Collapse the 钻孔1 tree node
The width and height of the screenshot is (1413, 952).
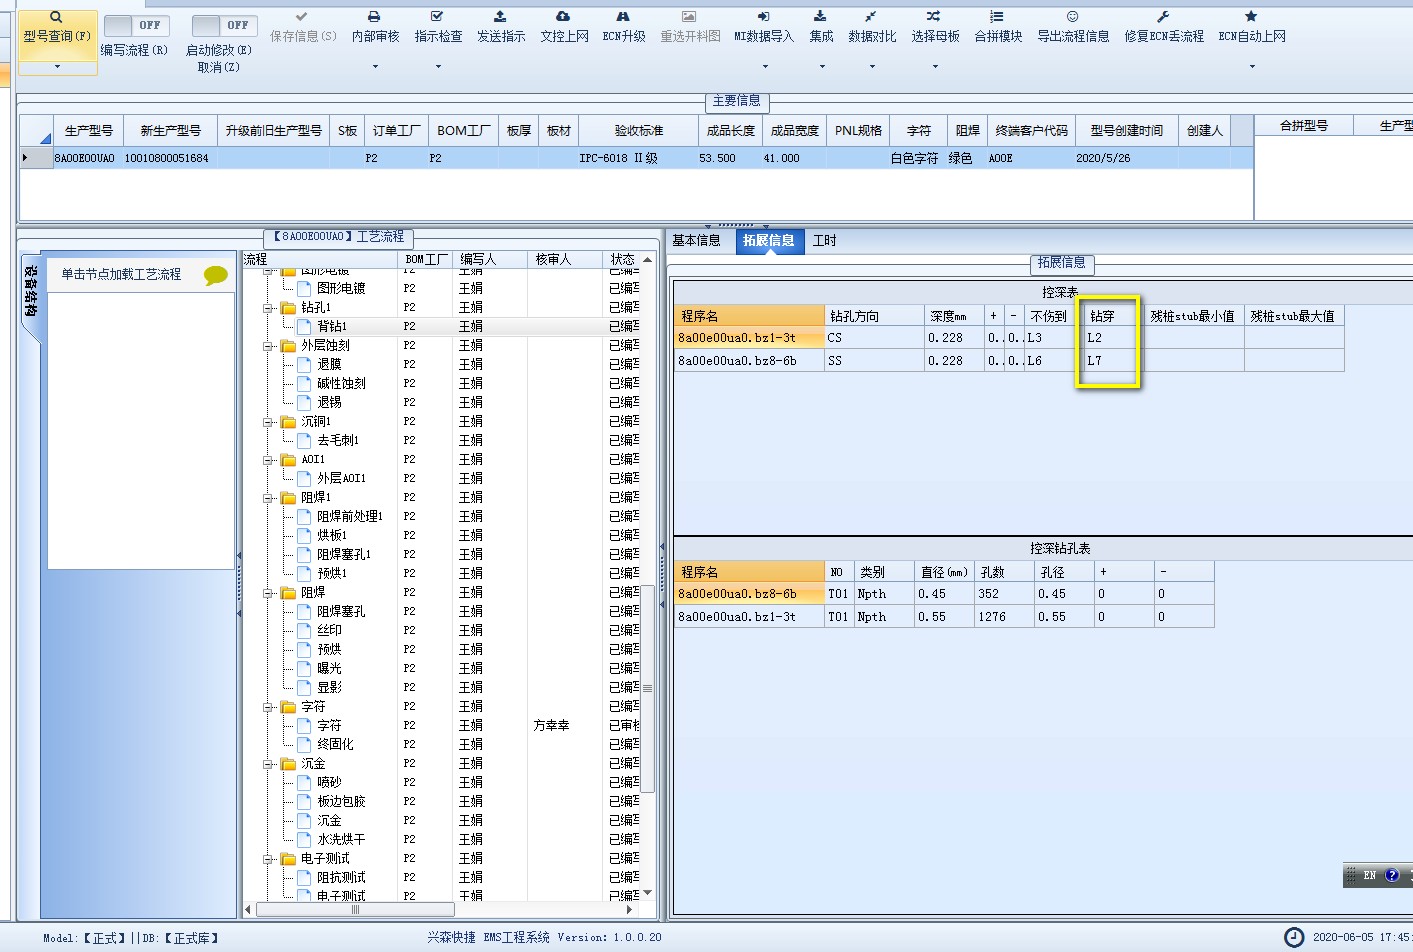268,308
